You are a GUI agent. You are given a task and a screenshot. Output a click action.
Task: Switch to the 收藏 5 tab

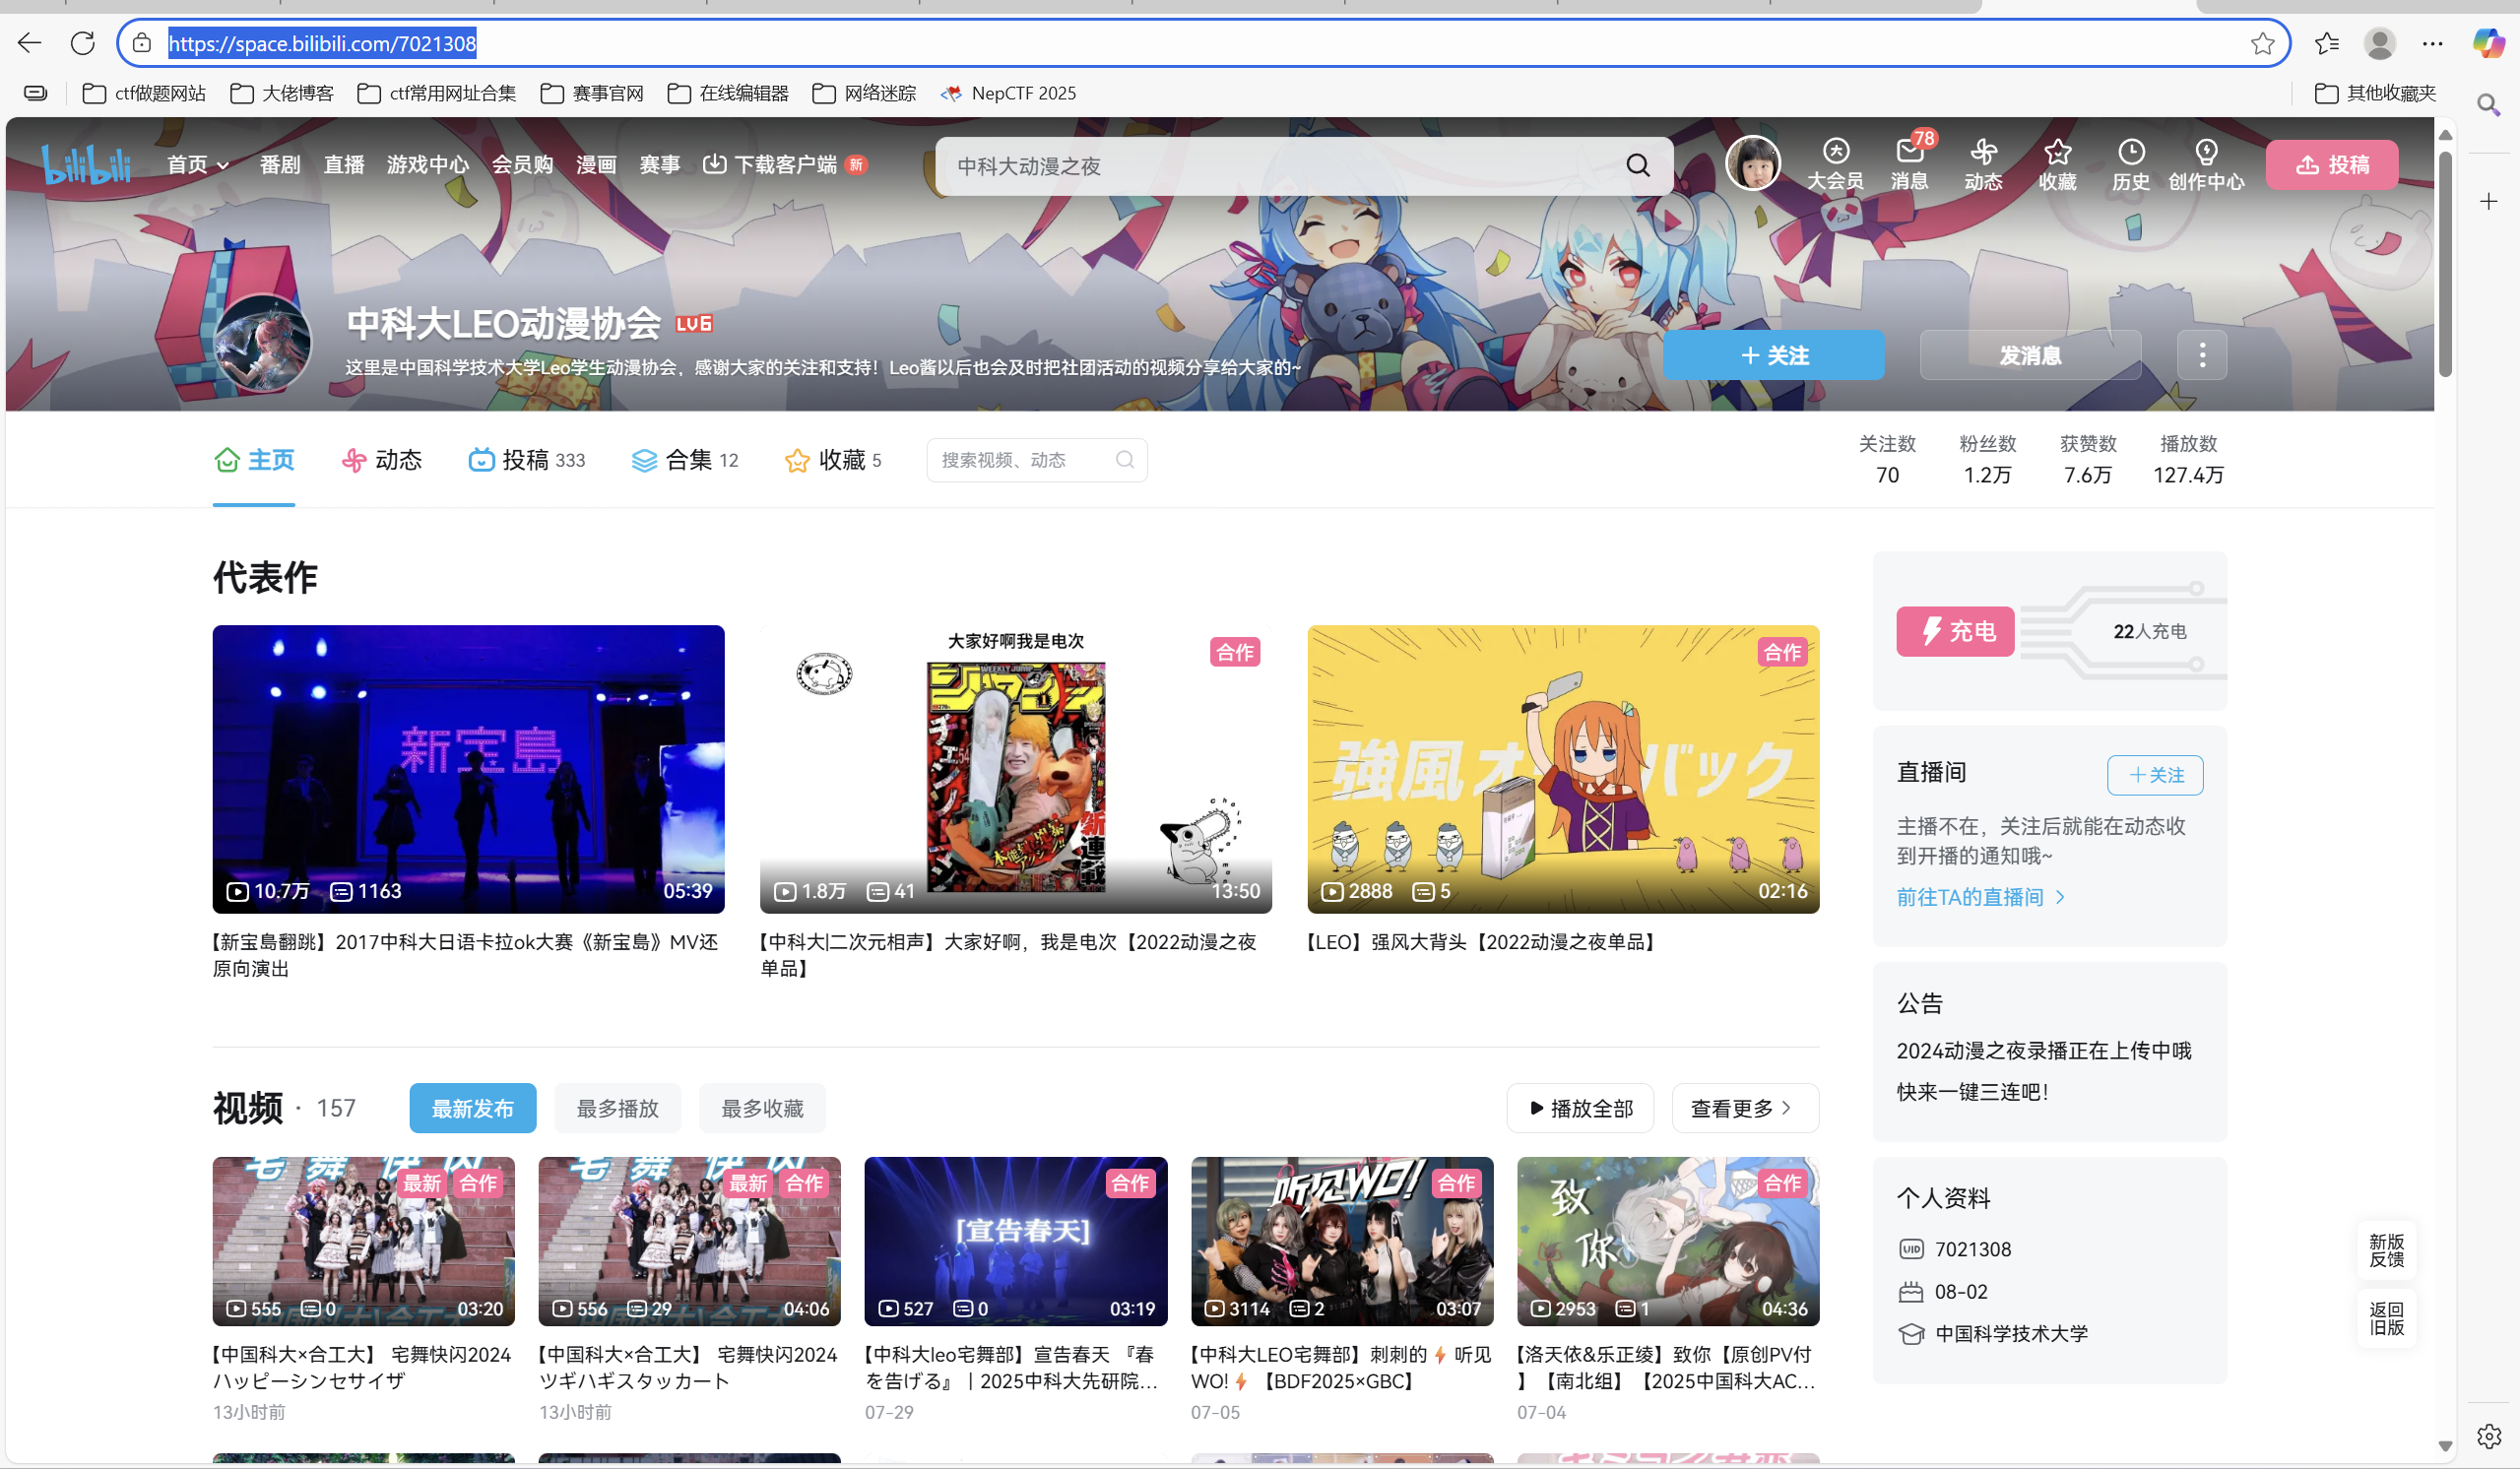[833, 460]
